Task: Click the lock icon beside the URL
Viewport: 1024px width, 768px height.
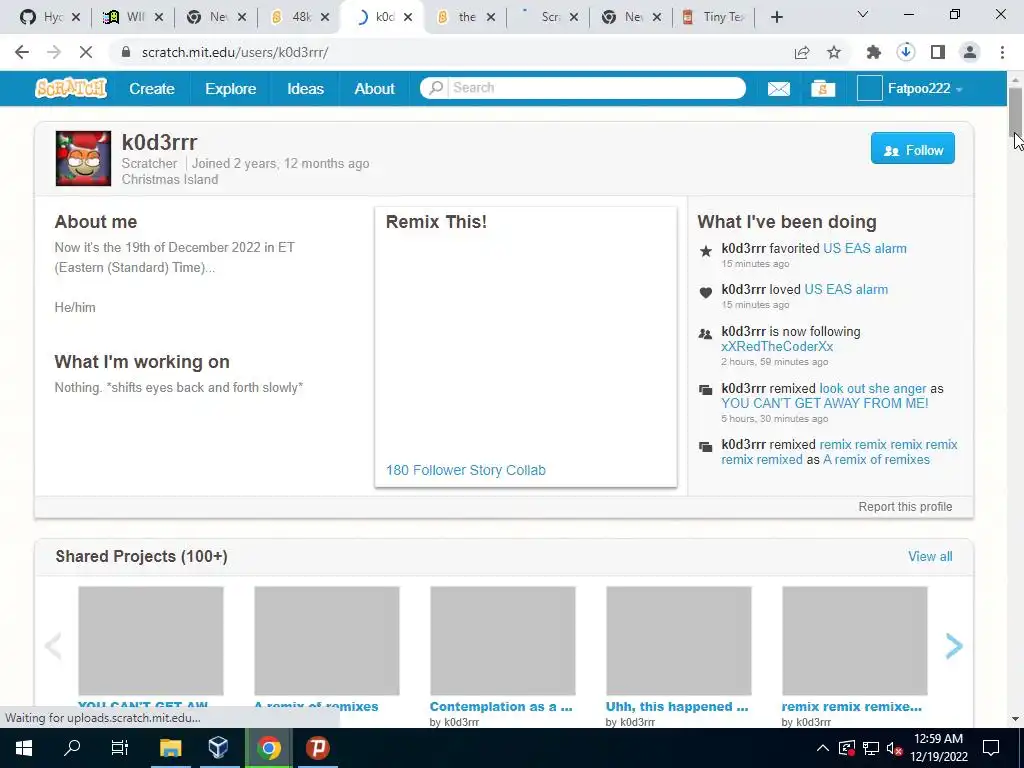Action: pyautogui.click(x=126, y=52)
